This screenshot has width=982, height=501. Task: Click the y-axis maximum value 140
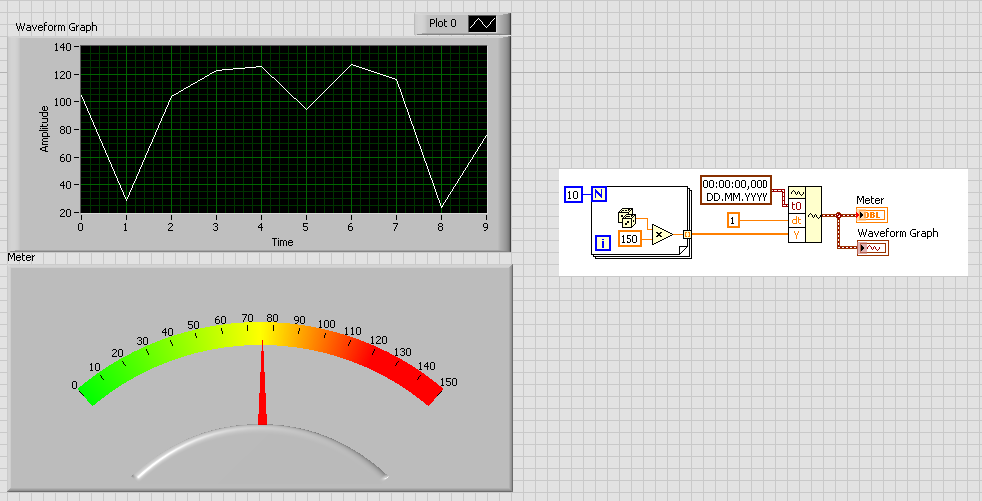[63, 47]
